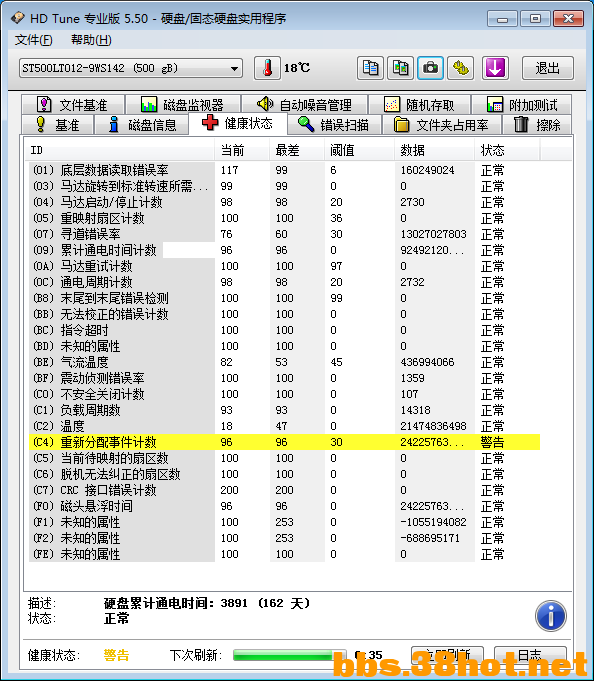This screenshot has height=681, width=594.
Task: Select the (BC) 指令超时 row
Action: click(x=284, y=330)
